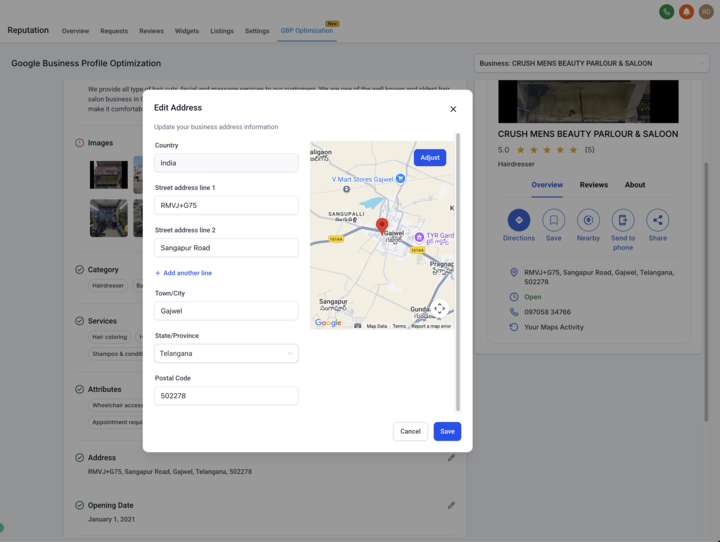Viewport: 720px width, 542px height.
Task: Click the page scrollbar at right edge
Action: tap(706, 292)
